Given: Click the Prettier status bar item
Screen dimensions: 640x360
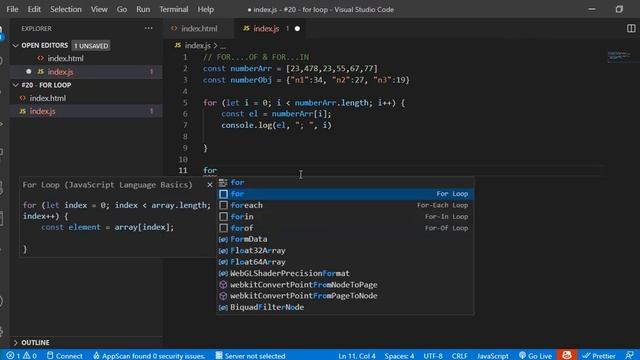Looking at the screenshot, I should [x=599, y=356].
